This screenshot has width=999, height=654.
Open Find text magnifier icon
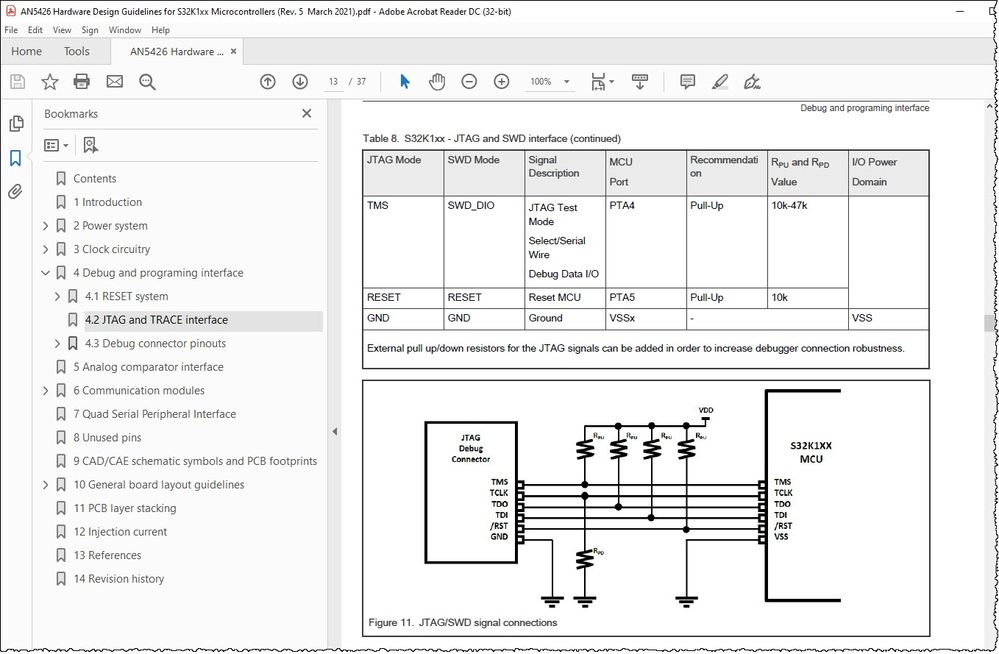pos(147,82)
